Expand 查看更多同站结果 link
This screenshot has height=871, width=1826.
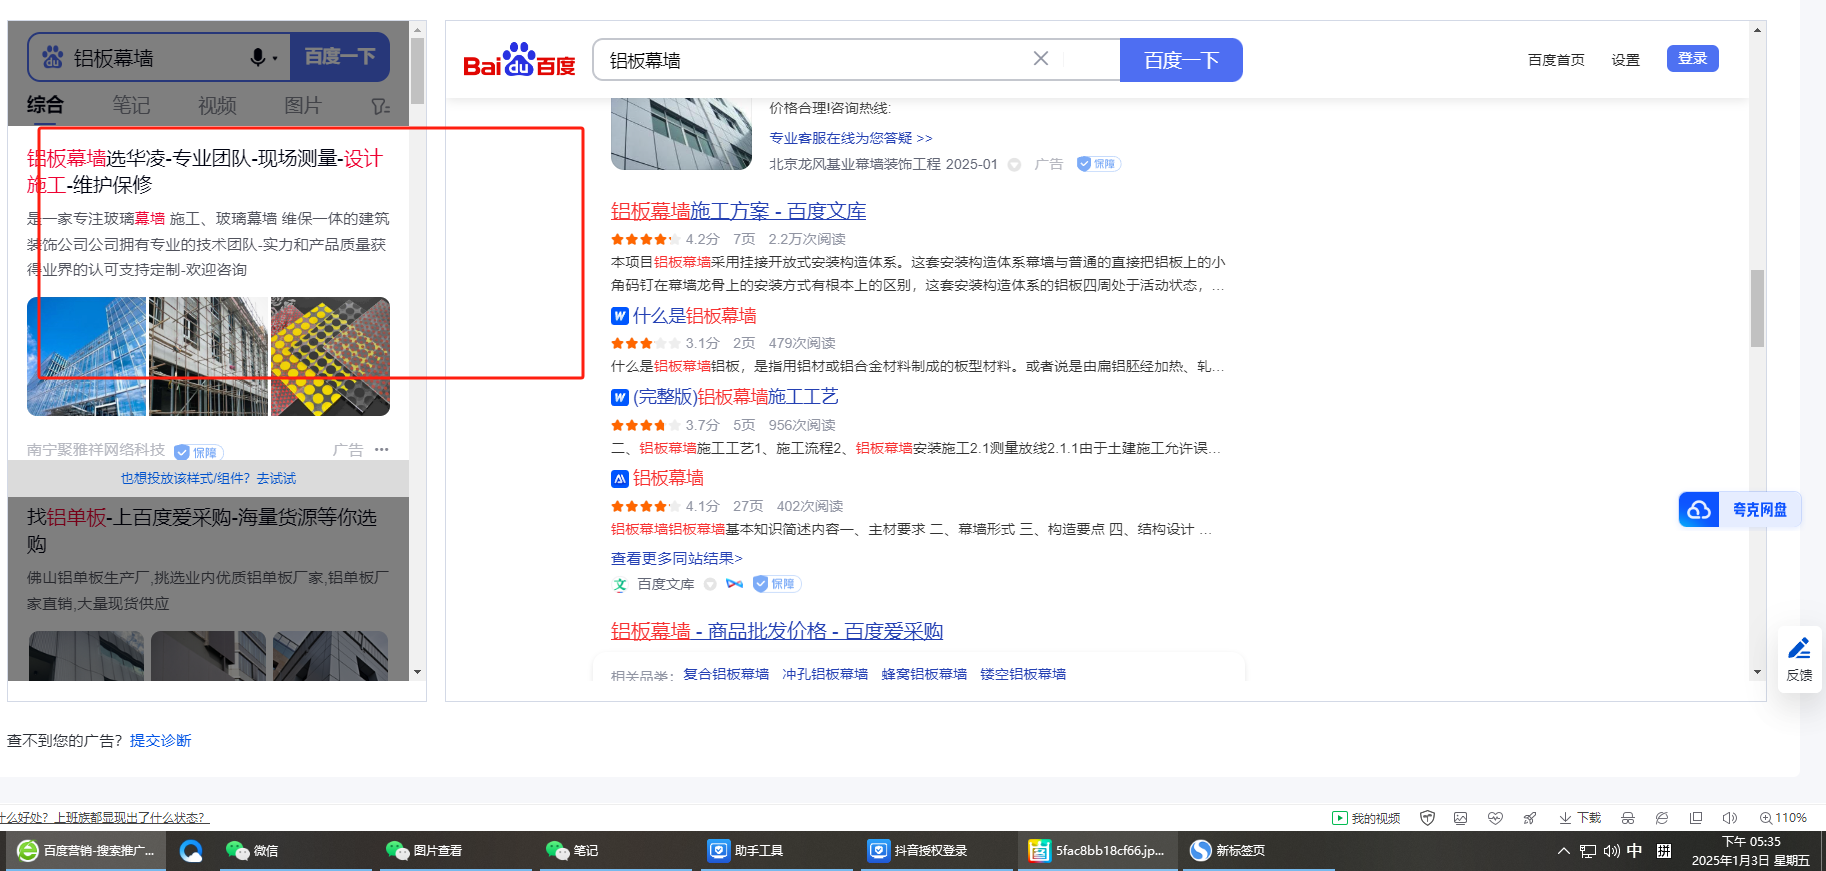tap(676, 558)
